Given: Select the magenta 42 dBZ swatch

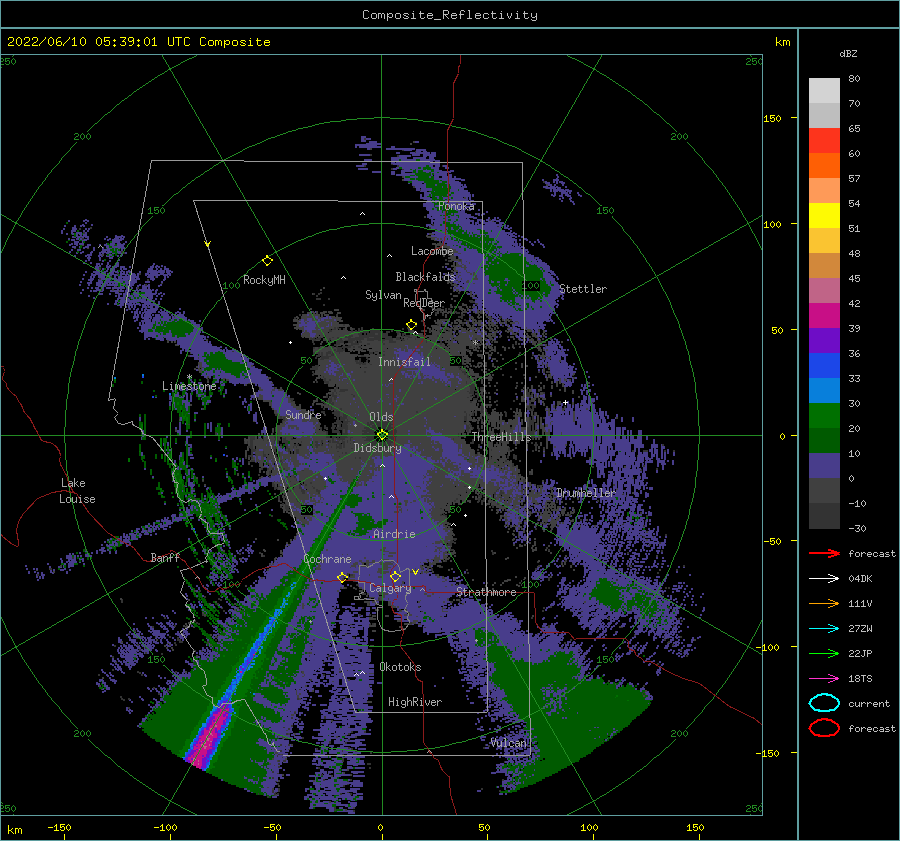Looking at the screenshot, I should coord(824,315).
